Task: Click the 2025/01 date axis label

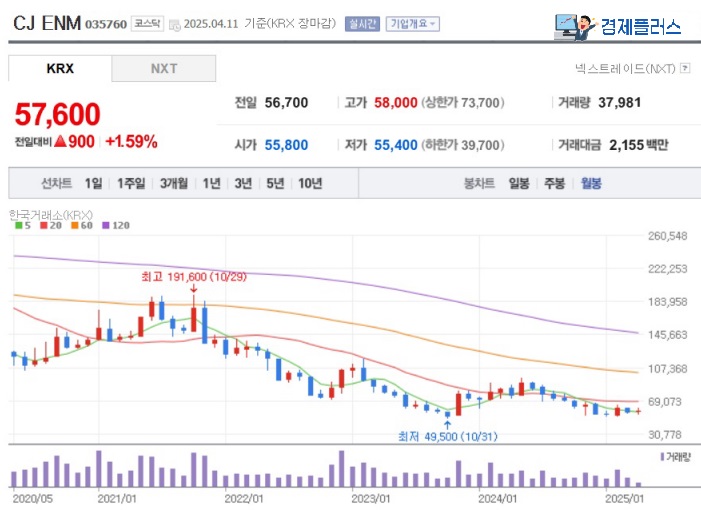Action: coord(624,499)
